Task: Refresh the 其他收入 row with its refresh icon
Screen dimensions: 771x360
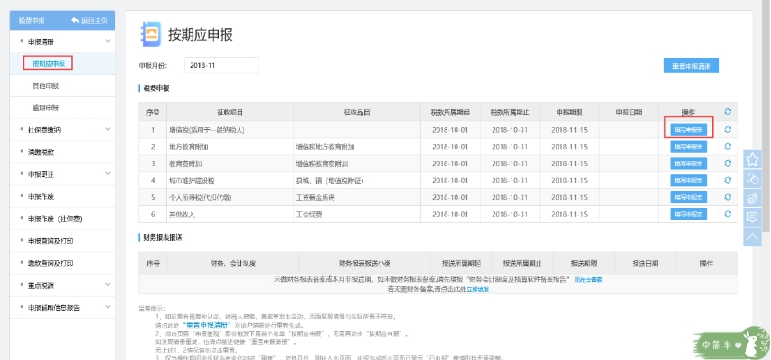Action: pyautogui.click(x=728, y=214)
